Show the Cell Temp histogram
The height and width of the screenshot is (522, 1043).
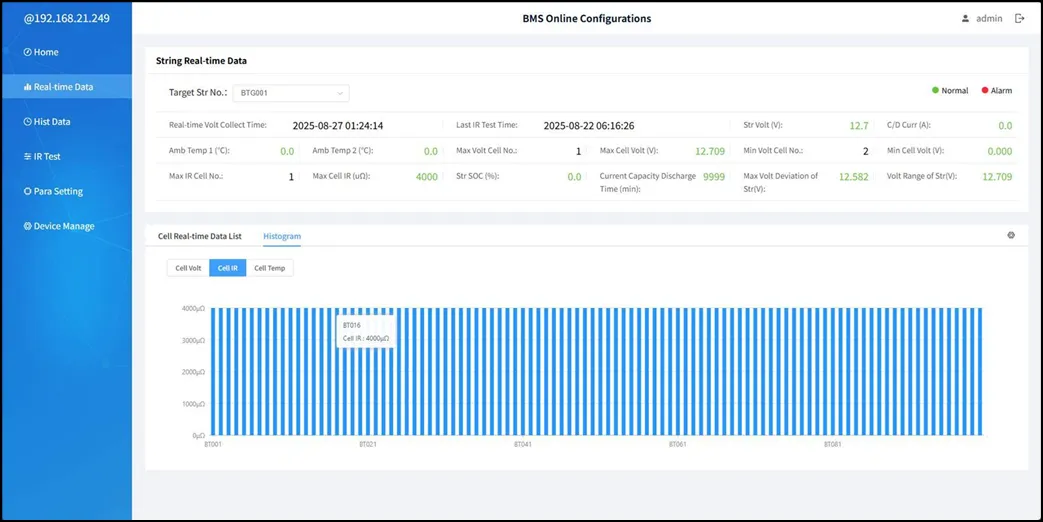269,268
